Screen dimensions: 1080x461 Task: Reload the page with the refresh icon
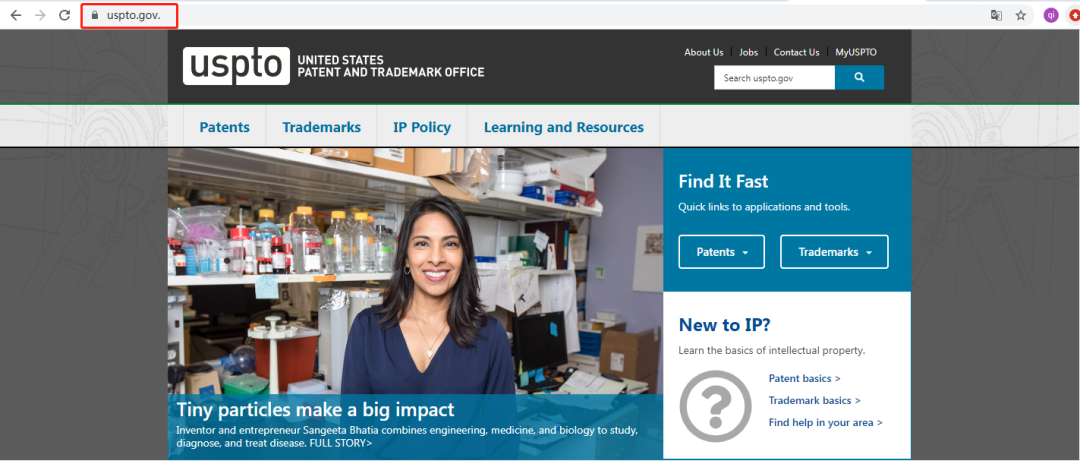[x=65, y=15]
